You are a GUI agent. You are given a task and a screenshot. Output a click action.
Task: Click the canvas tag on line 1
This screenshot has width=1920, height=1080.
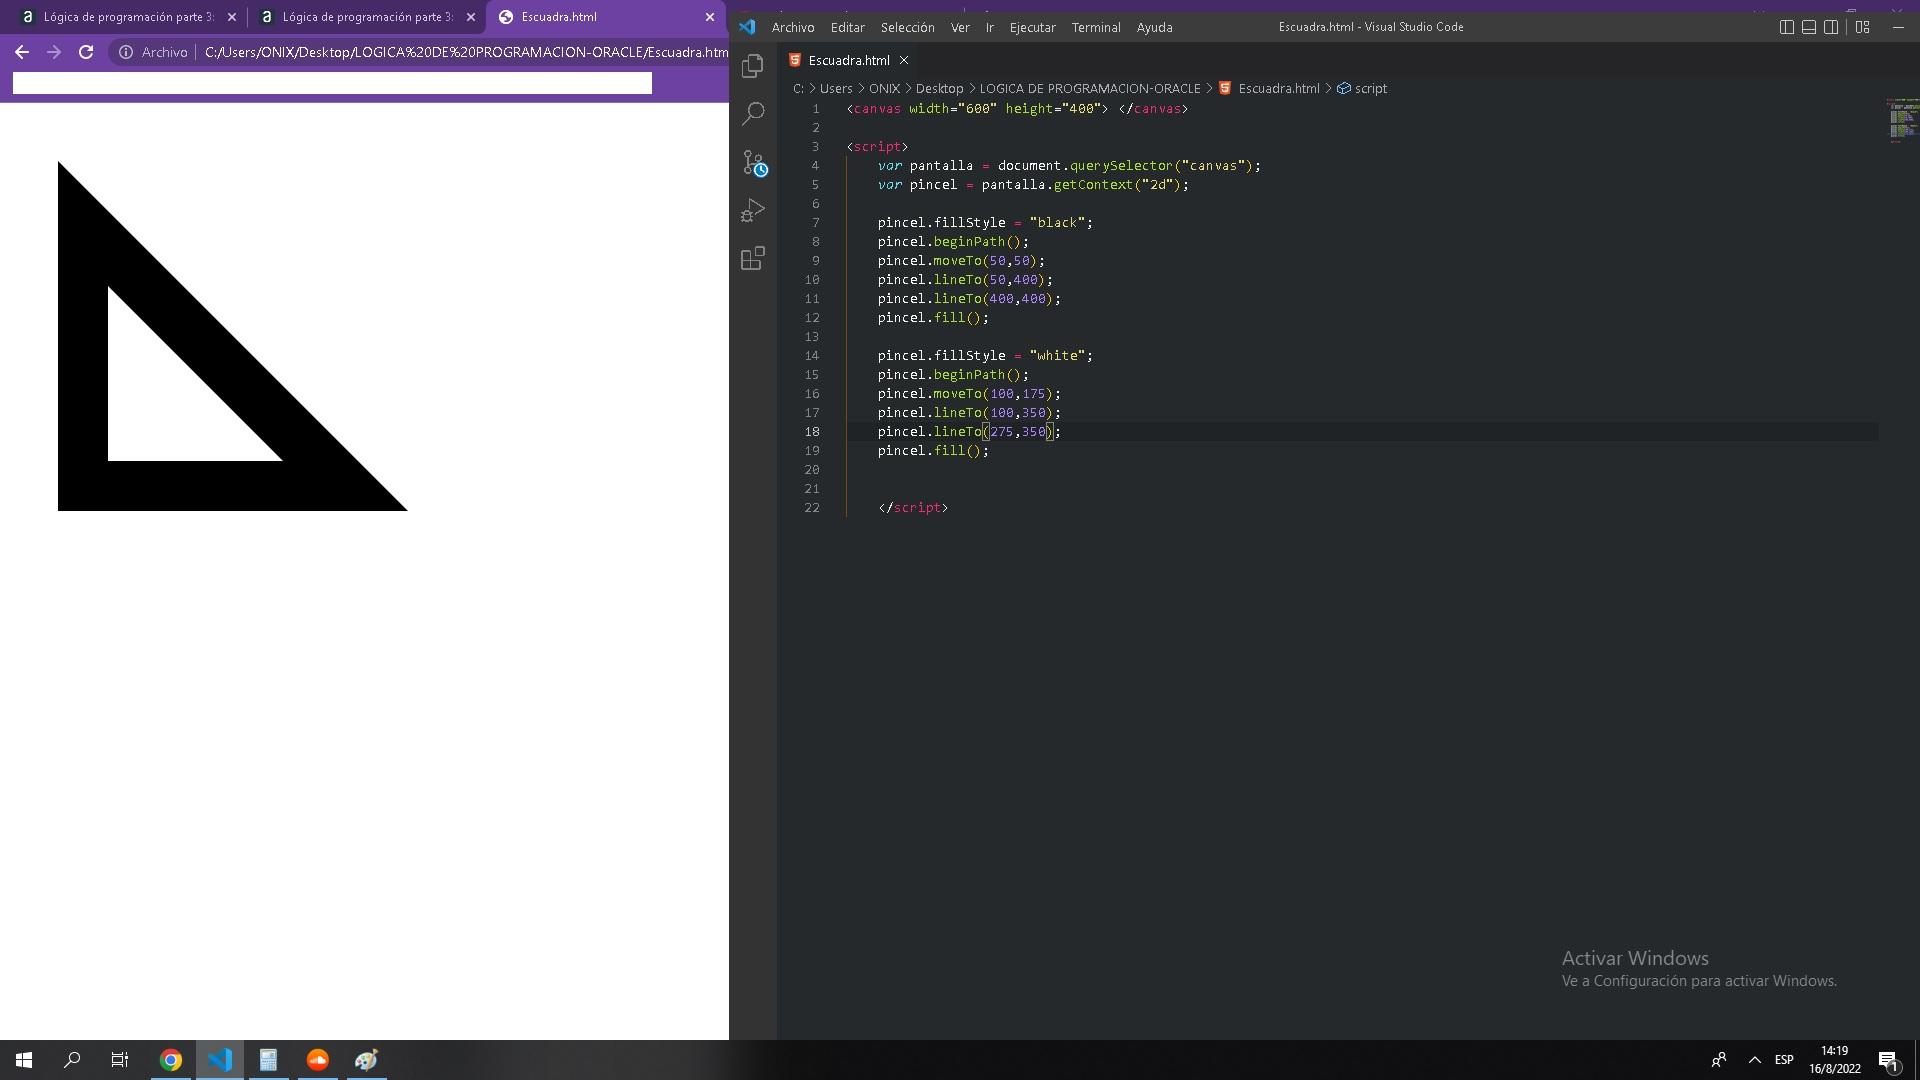point(877,108)
